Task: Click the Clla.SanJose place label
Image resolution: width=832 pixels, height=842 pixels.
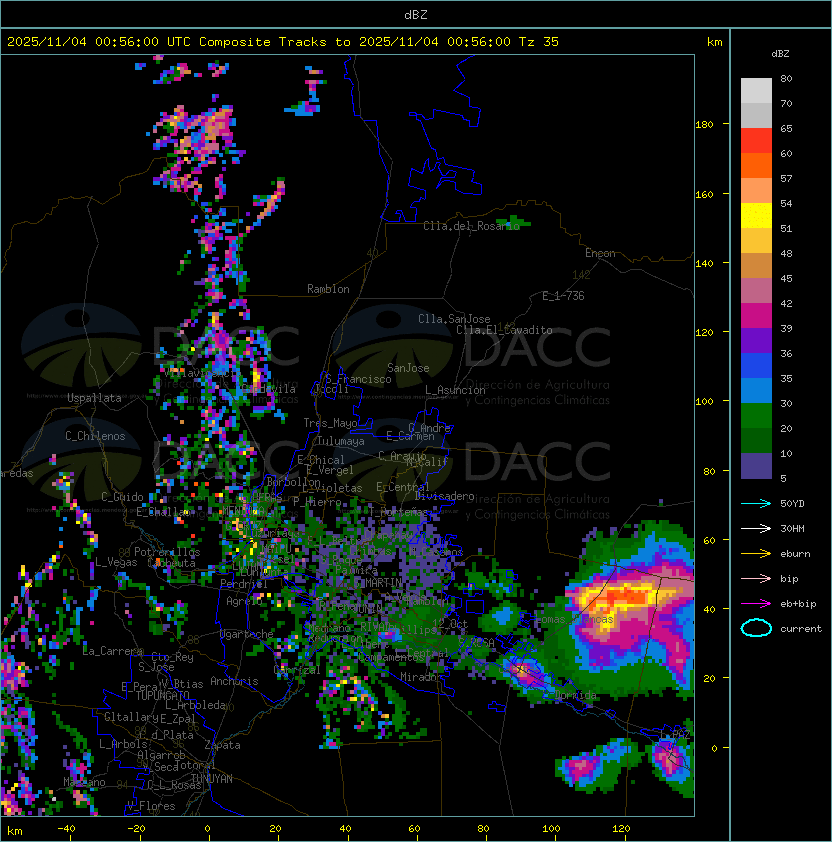Action: click(x=454, y=319)
